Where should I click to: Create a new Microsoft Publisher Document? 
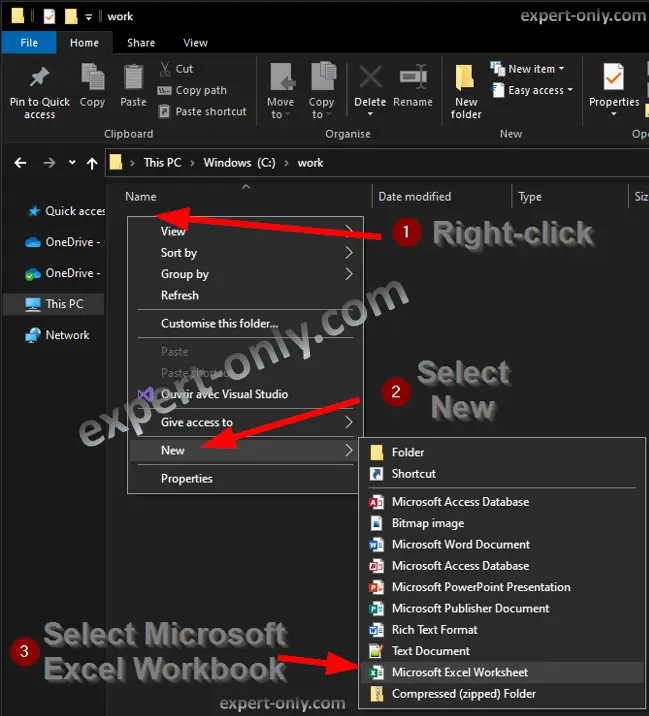click(502, 608)
